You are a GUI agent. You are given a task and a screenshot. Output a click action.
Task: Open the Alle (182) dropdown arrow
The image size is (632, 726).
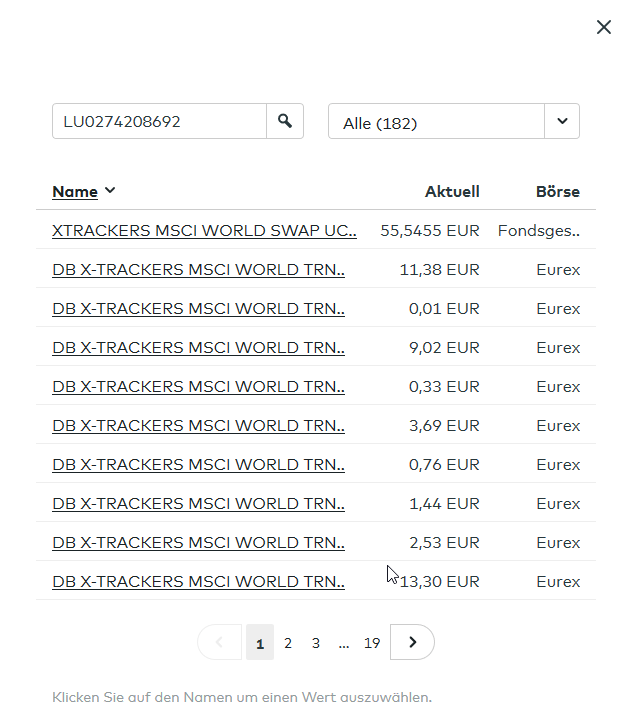[x=562, y=122]
